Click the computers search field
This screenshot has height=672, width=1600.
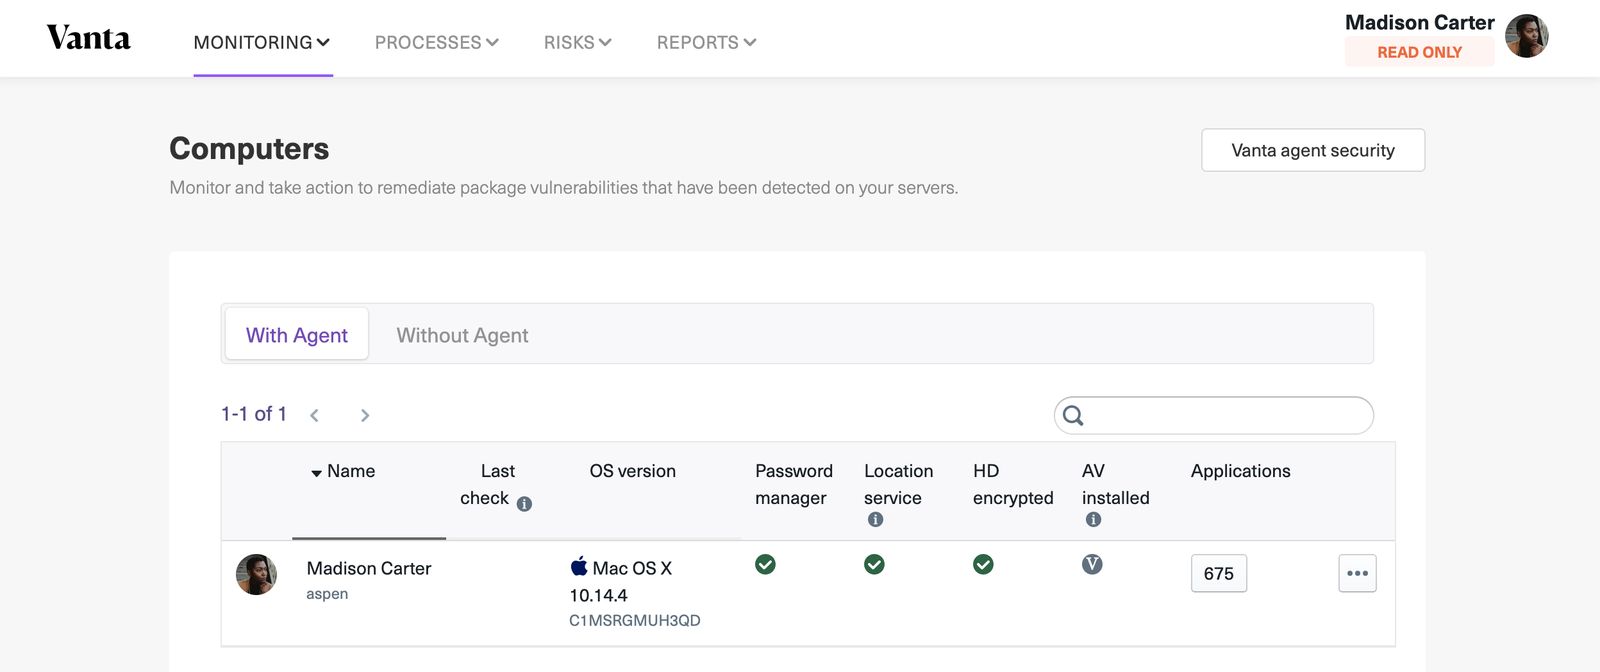(1226, 415)
